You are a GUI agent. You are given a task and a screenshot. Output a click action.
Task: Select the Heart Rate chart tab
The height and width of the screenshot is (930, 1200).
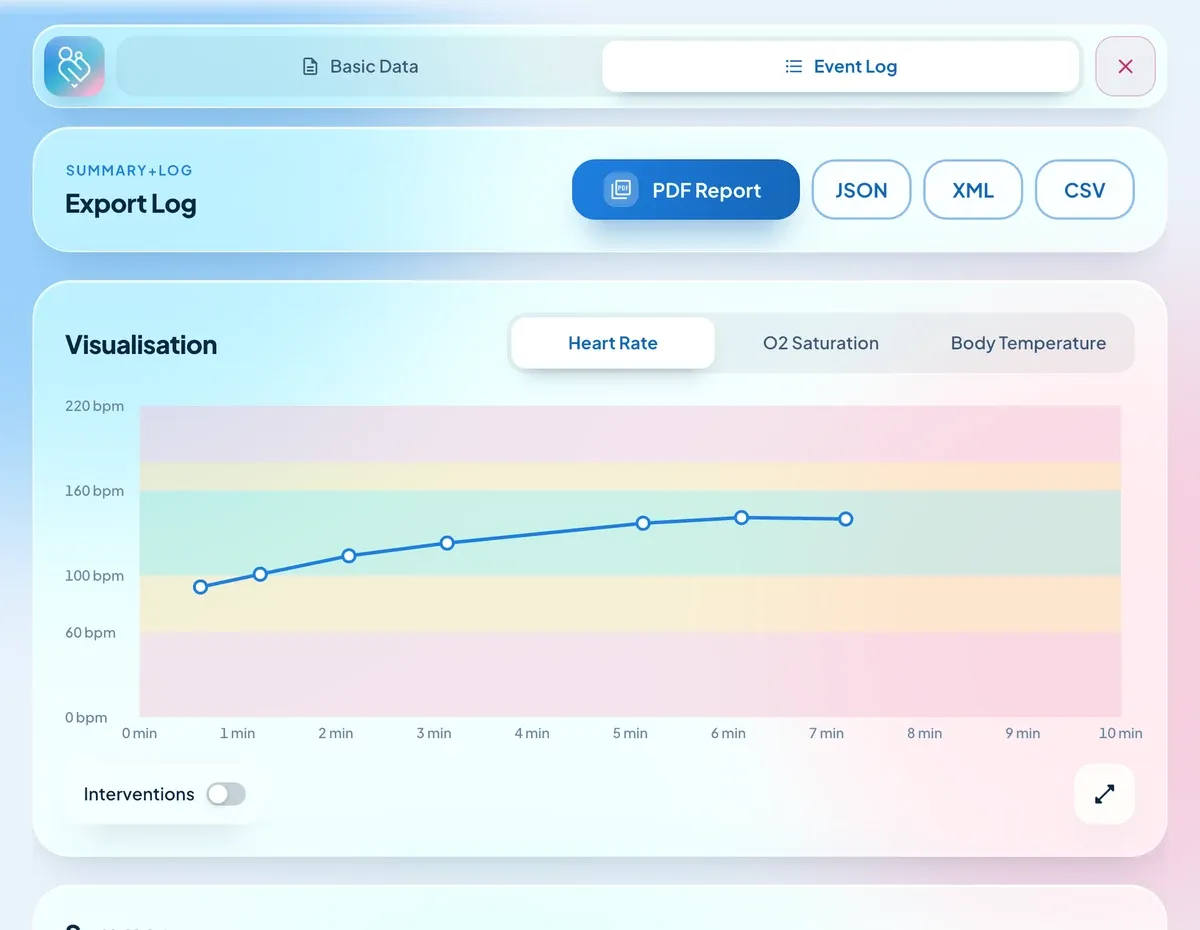point(613,343)
